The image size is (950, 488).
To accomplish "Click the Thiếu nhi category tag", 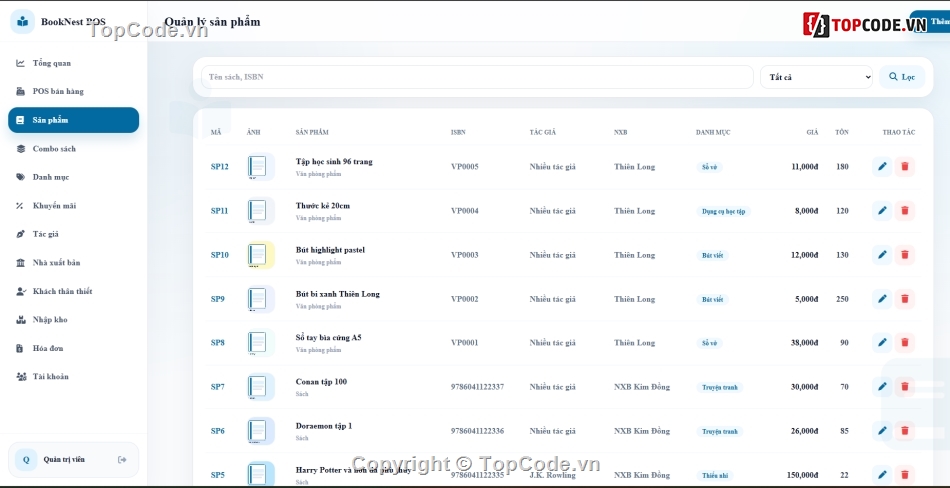I will (x=714, y=476).
